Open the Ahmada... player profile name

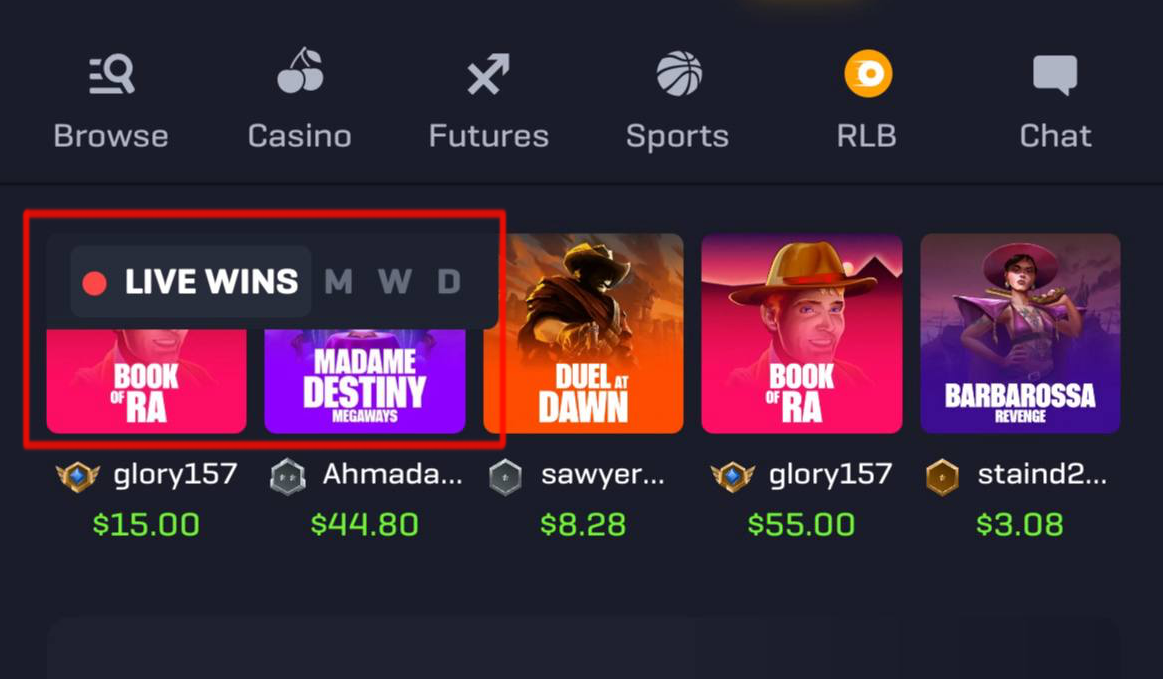click(x=392, y=474)
